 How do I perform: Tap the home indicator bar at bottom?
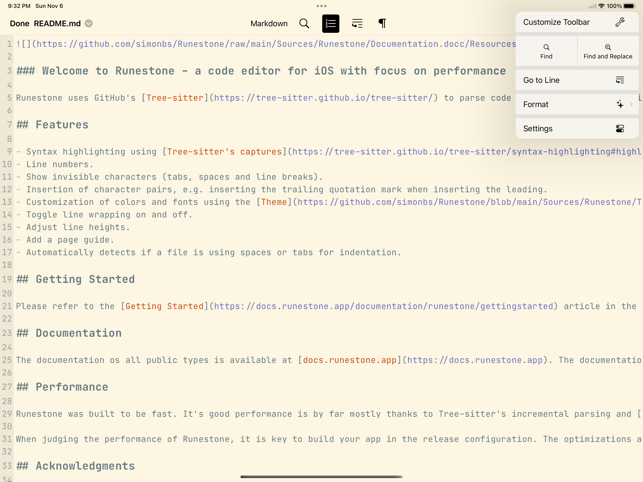pos(321,477)
